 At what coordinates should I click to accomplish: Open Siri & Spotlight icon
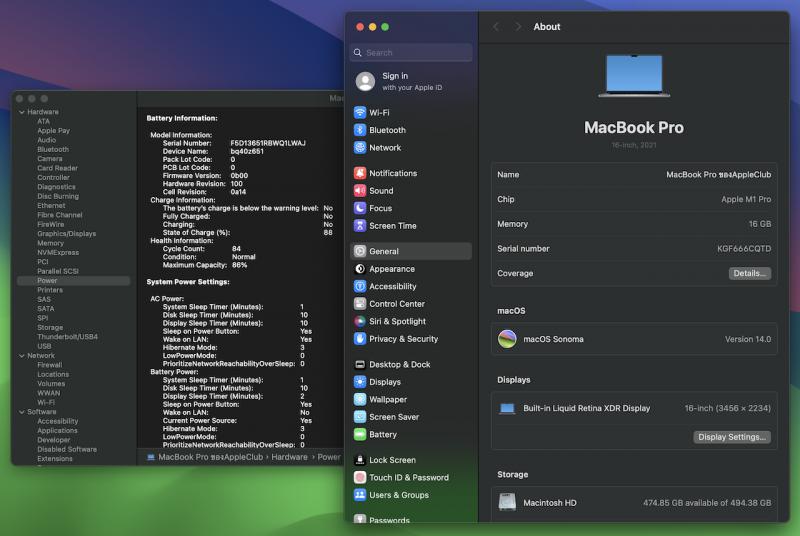point(360,322)
